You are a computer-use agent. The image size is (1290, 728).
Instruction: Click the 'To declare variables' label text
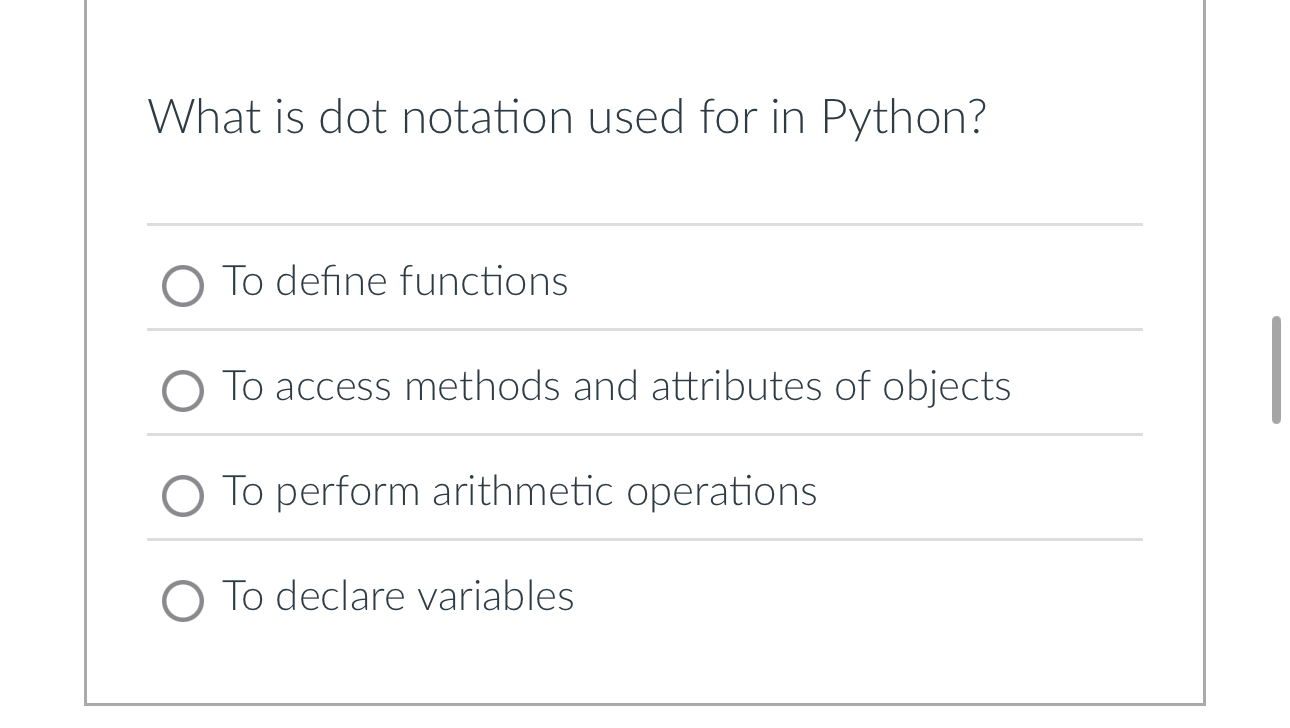click(x=397, y=597)
